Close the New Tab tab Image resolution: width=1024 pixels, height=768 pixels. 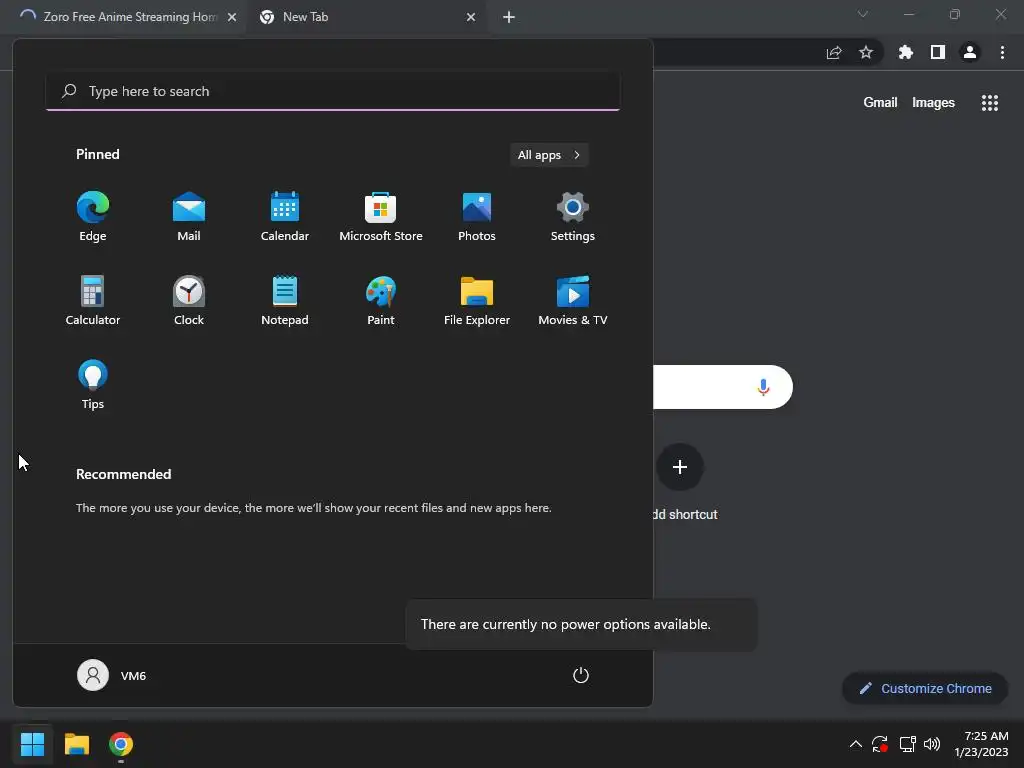471,17
